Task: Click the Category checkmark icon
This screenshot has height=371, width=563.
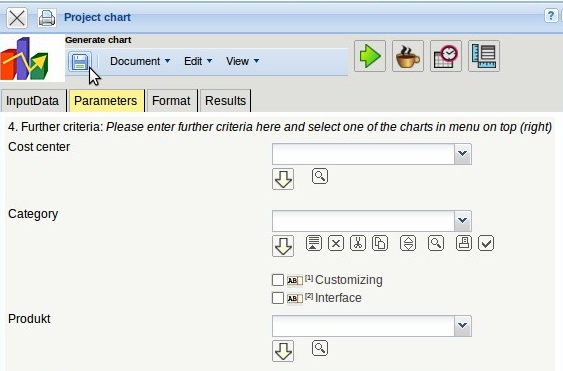Action: click(x=486, y=243)
